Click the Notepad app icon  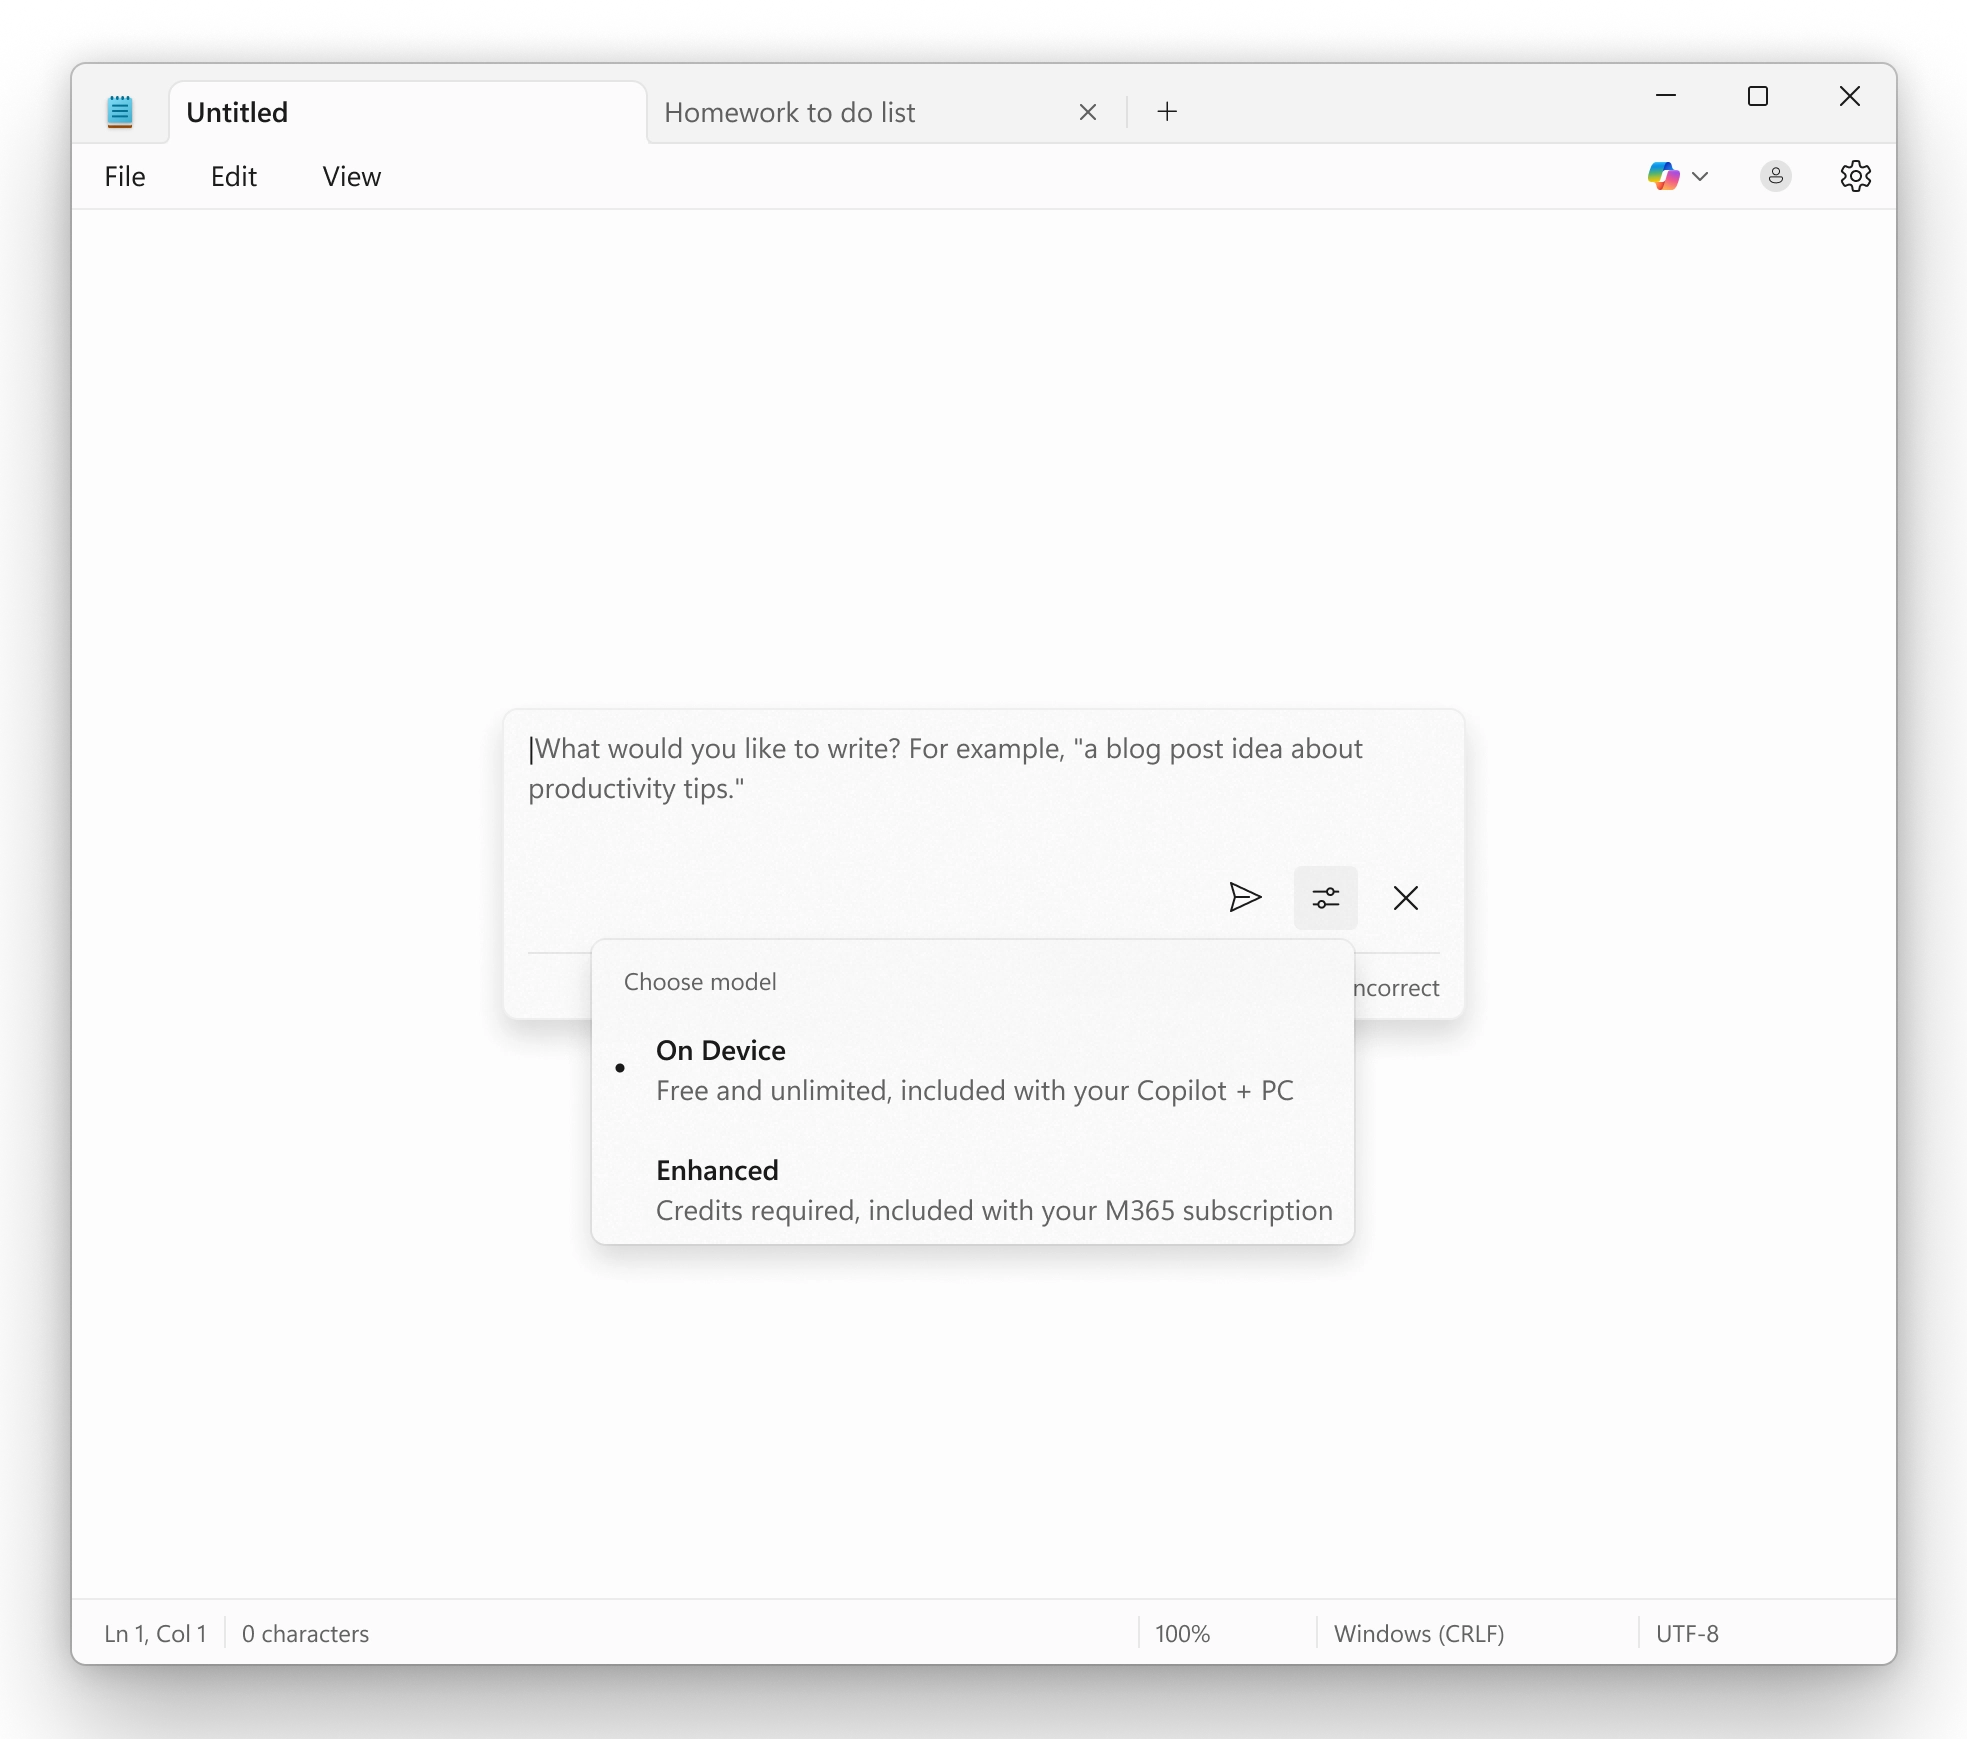120,112
